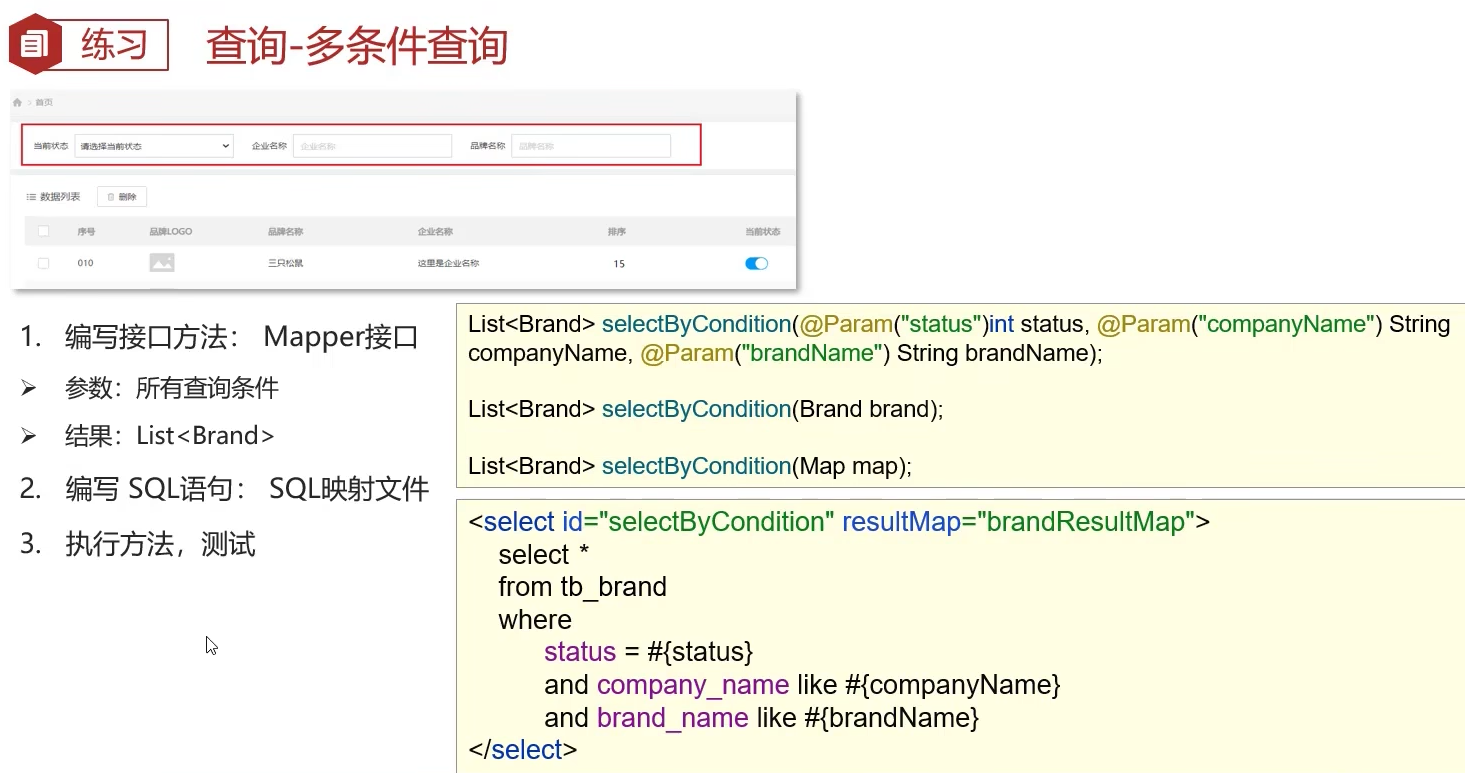Click the bullet 参数：所有查询条件

click(171, 388)
